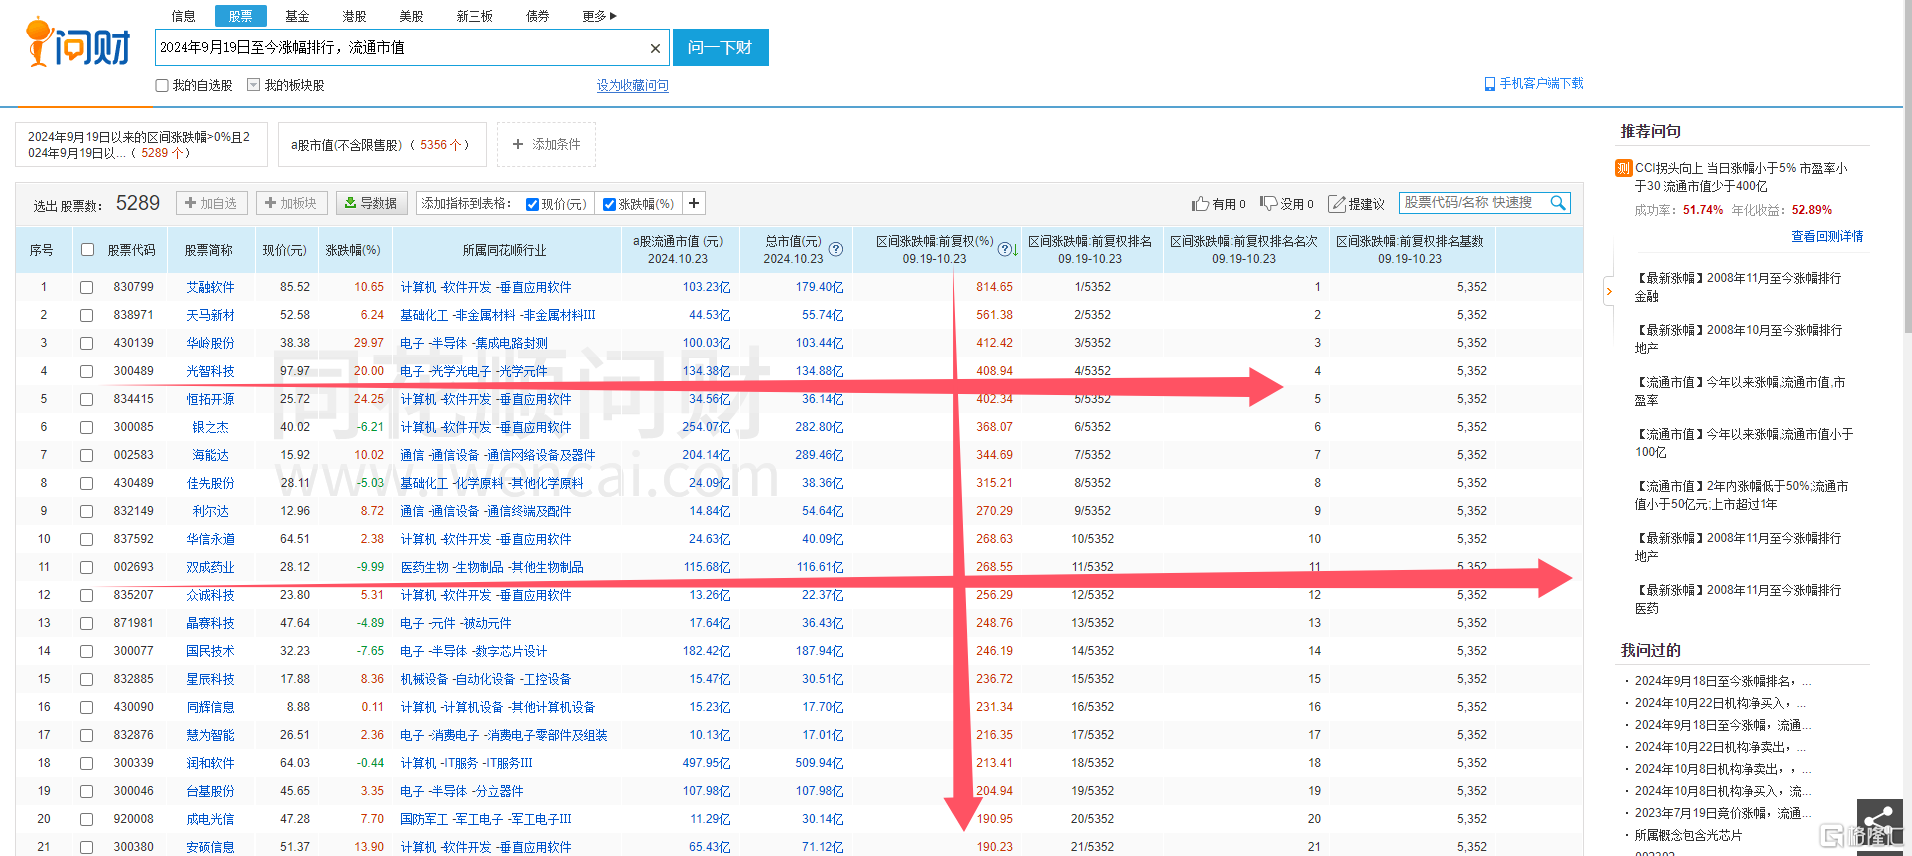This screenshot has width=1912, height=856.
Task: Click the condition box a股市值 (5356个)
Action: pyautogui.click(x=382, y=144)
